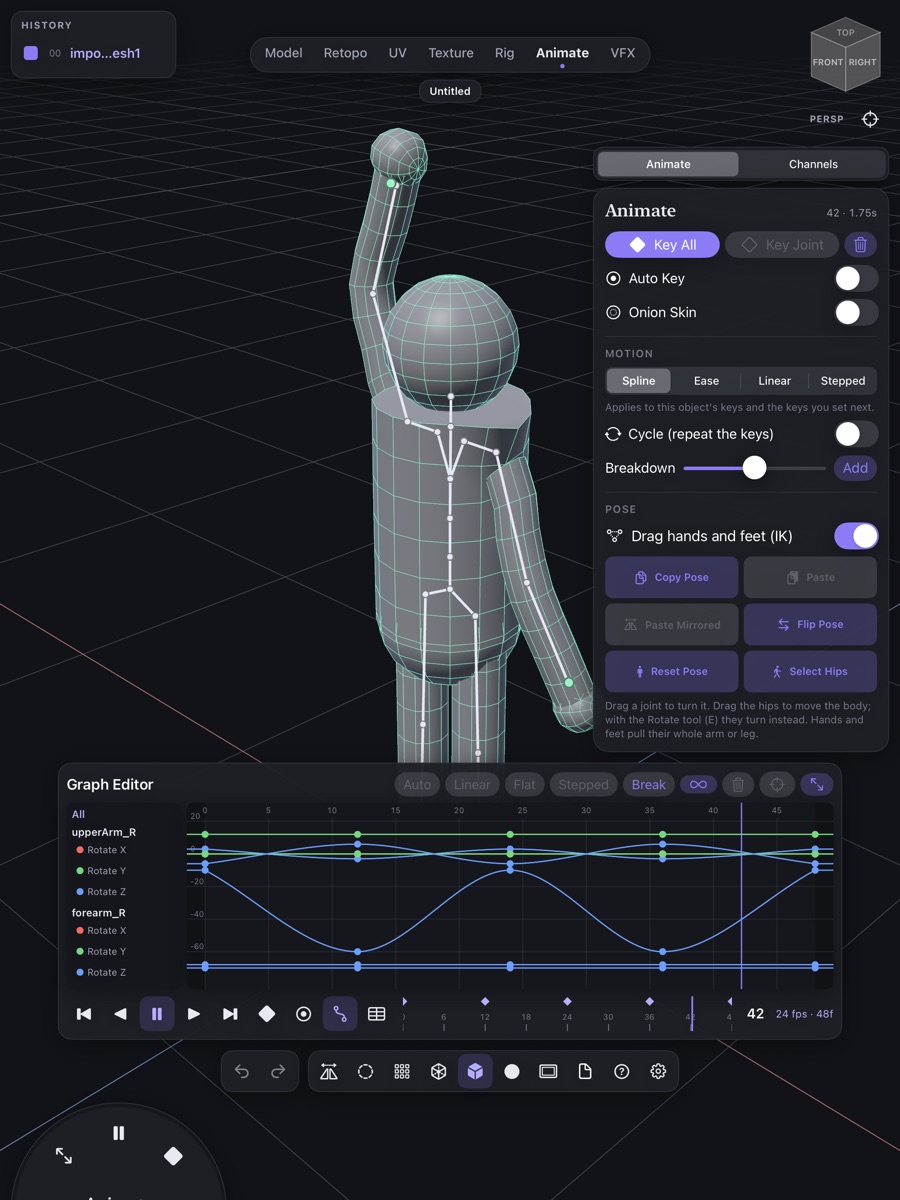This screenshot has width=900, height=1200.
Task: Step back one frame
Action: coord(120,1014)
